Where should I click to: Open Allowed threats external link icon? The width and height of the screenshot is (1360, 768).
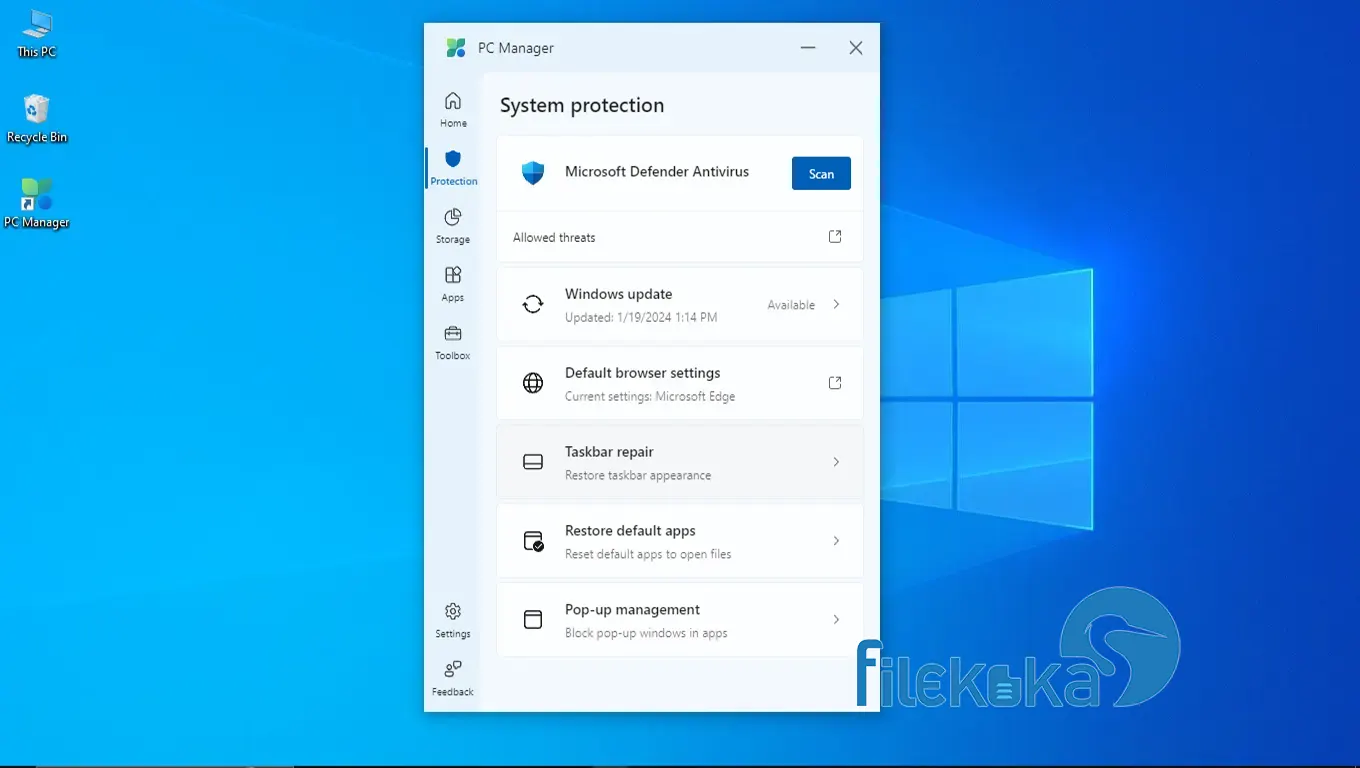835,237
